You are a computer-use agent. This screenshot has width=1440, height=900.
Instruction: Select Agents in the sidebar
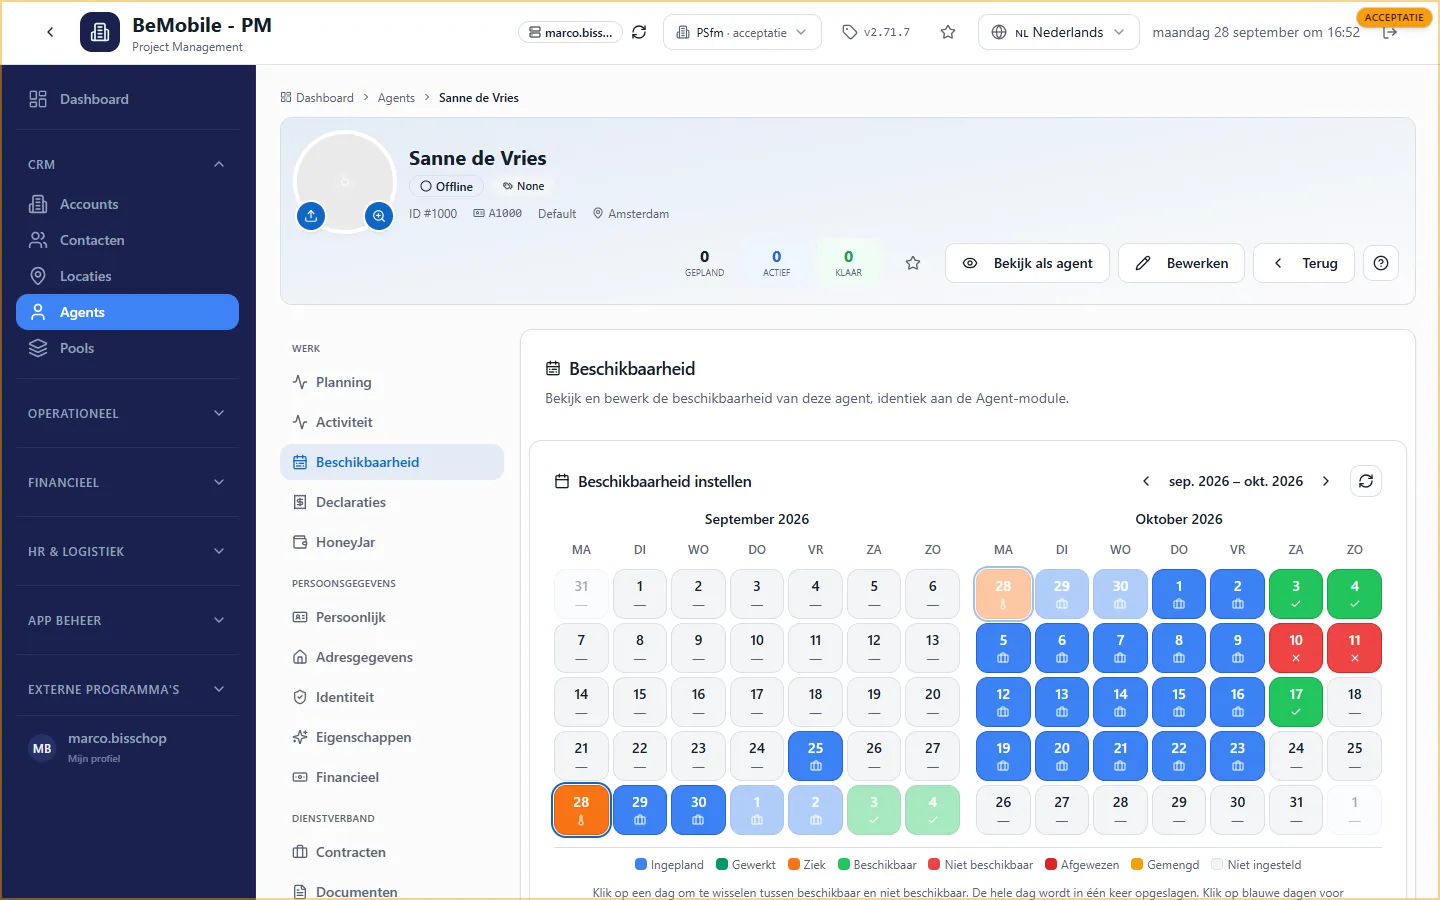tap(127, 312)
